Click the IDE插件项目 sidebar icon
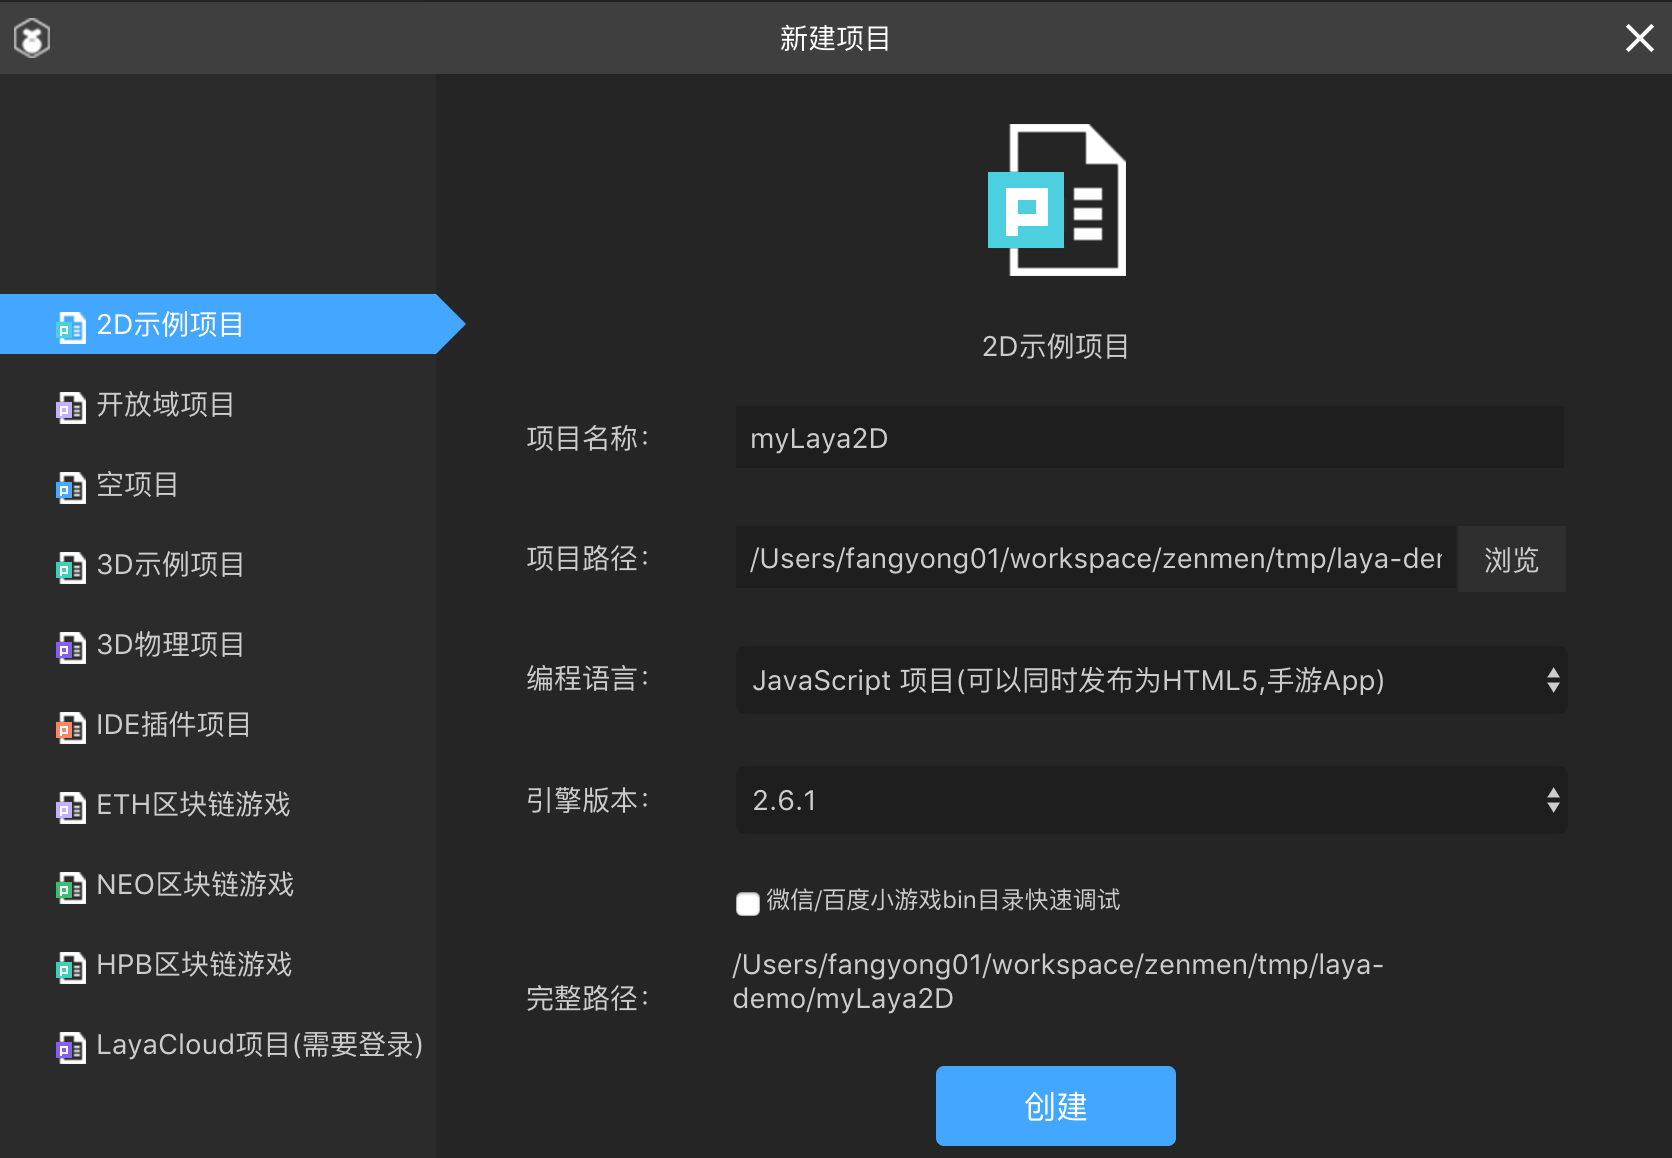1672x1158 pixels. pyautogui.click(x=71, y=727)
